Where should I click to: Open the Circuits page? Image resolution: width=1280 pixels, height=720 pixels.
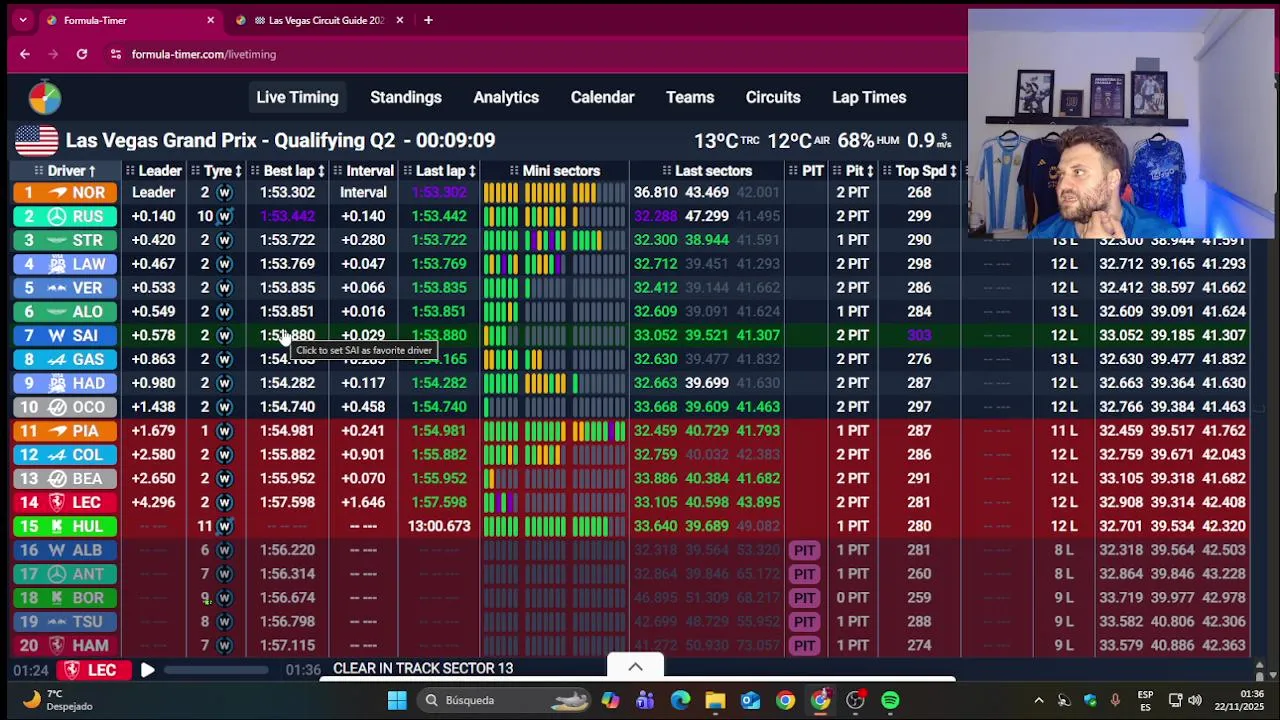tap(773, 97)
